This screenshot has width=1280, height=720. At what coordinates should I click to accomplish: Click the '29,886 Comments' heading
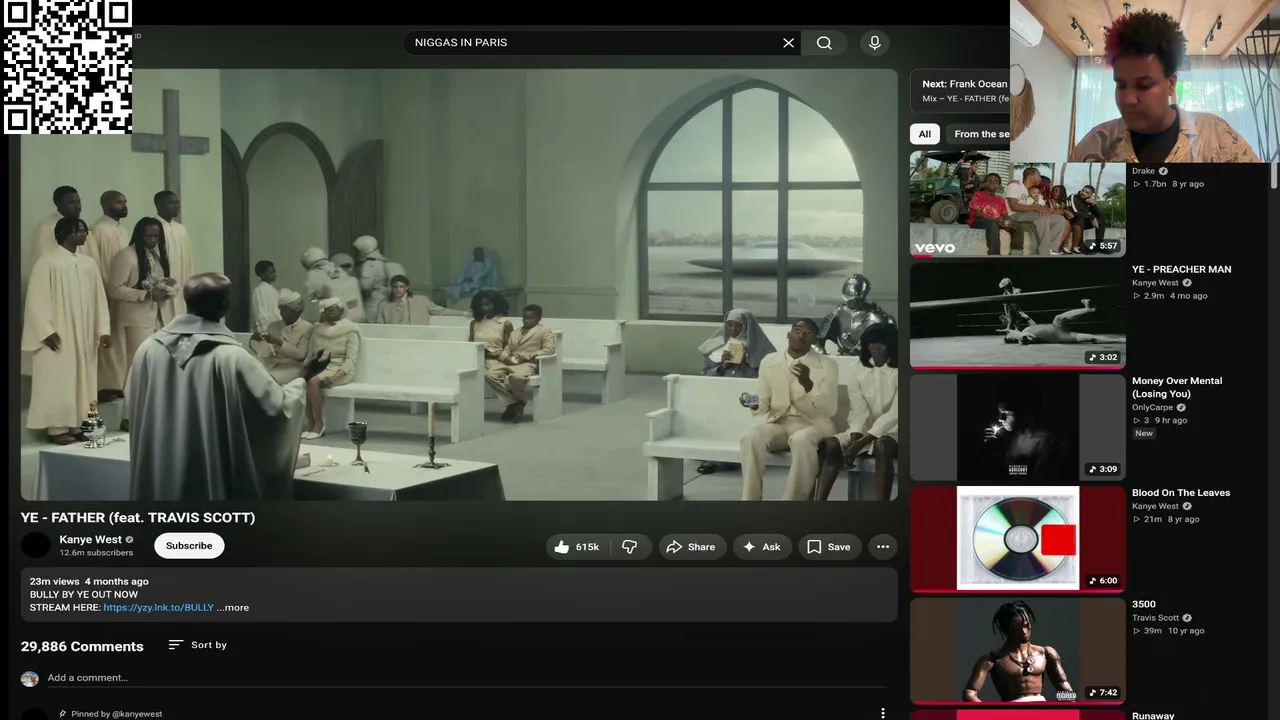tap(82, 646)
